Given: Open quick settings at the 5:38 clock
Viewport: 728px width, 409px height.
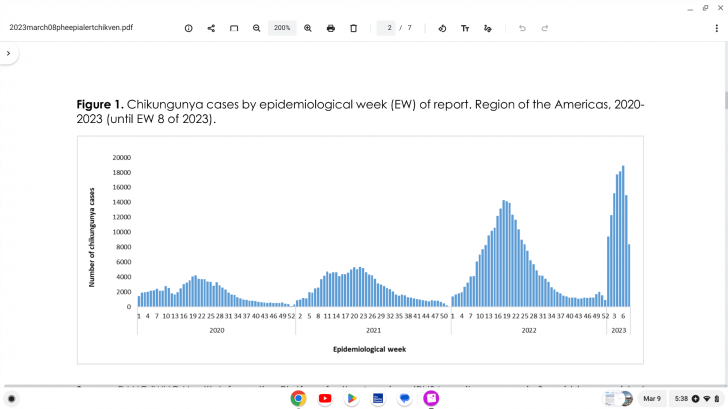Looking at the screenshot, I should point(696,398).
